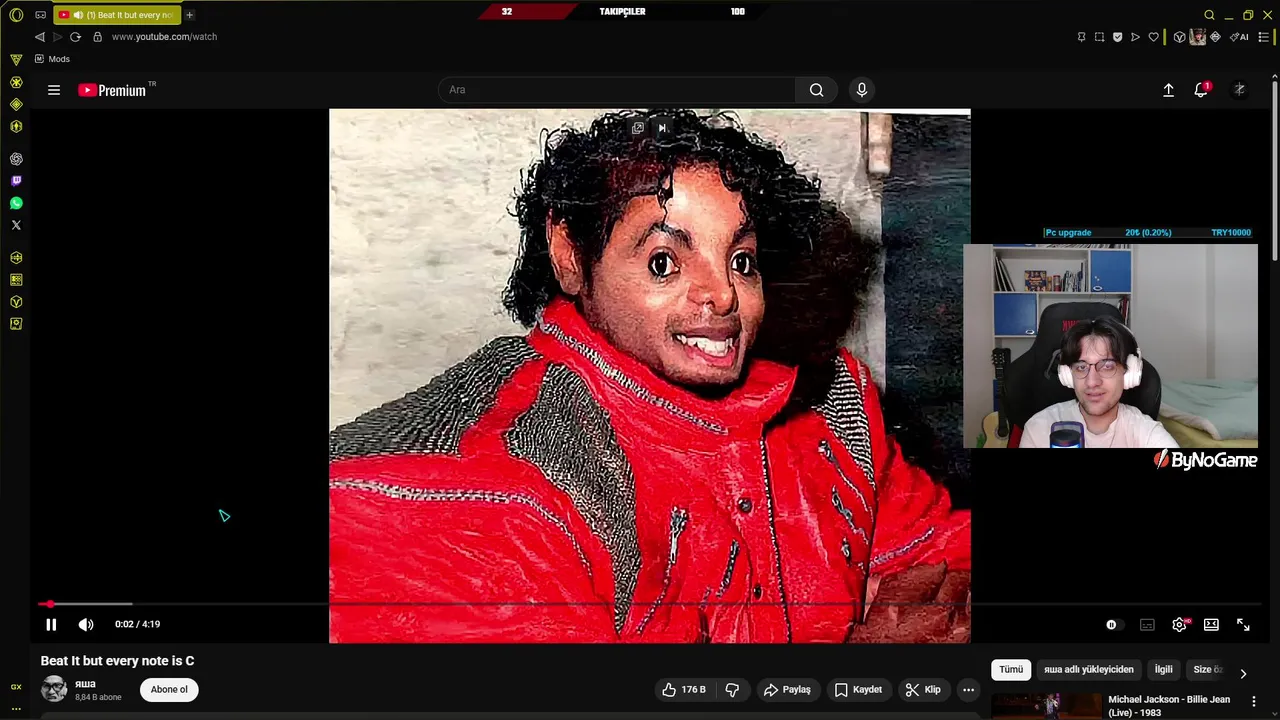Exit full screen view button
Screen dimensions: 1280x720
point(1243,625)
